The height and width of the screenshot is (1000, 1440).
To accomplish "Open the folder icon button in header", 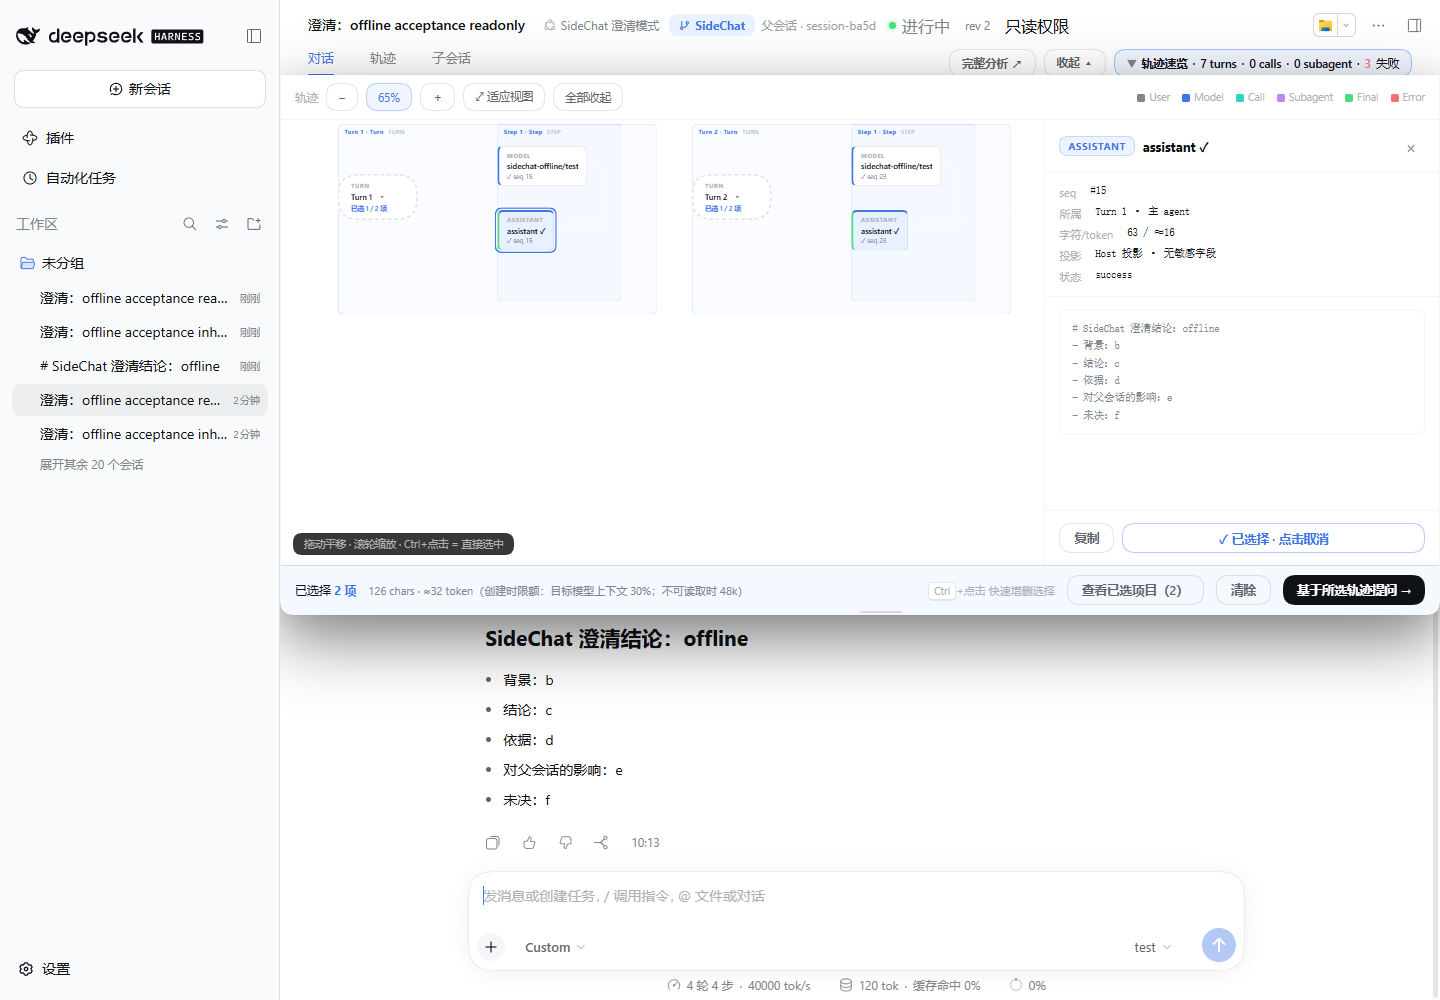I will (1325, 25).
